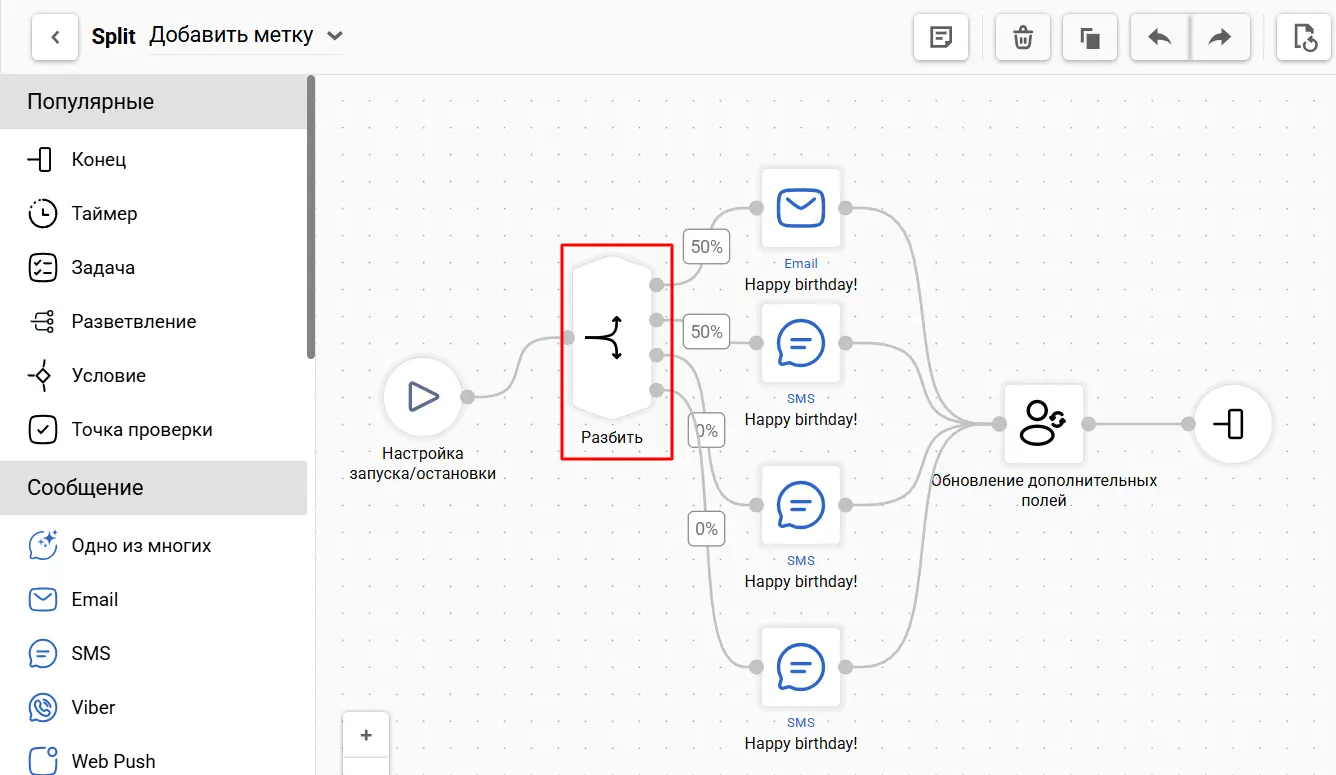
Task: Select the Условие block
Action: [108, 376]
